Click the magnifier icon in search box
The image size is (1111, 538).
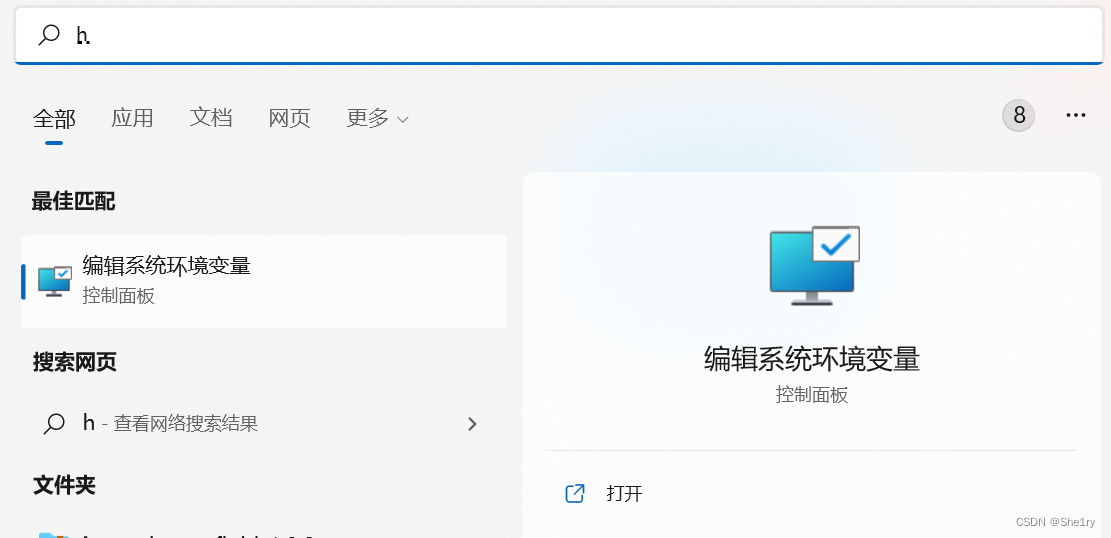pos(49,35)
